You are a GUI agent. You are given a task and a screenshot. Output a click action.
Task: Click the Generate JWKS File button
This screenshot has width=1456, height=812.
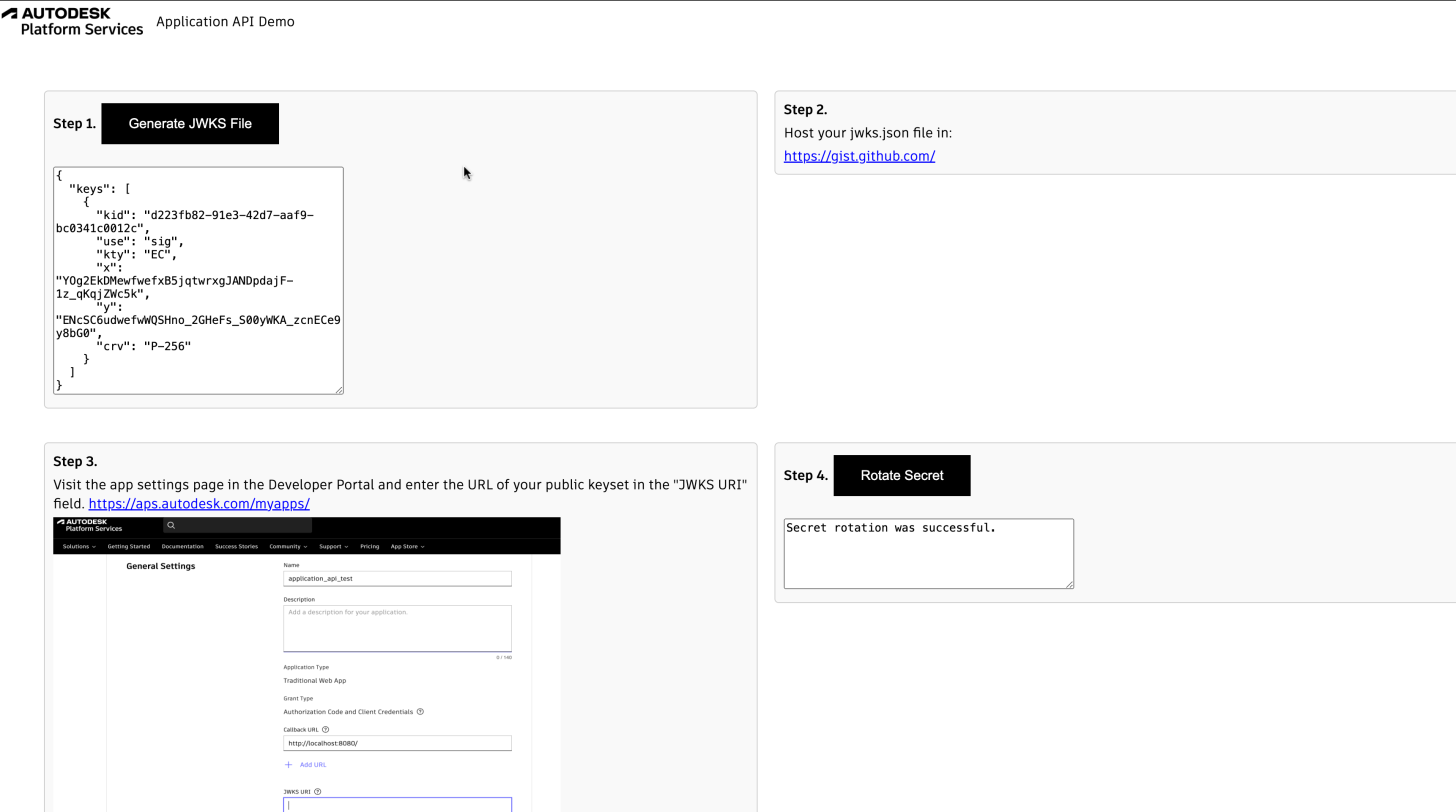point(190,123)
